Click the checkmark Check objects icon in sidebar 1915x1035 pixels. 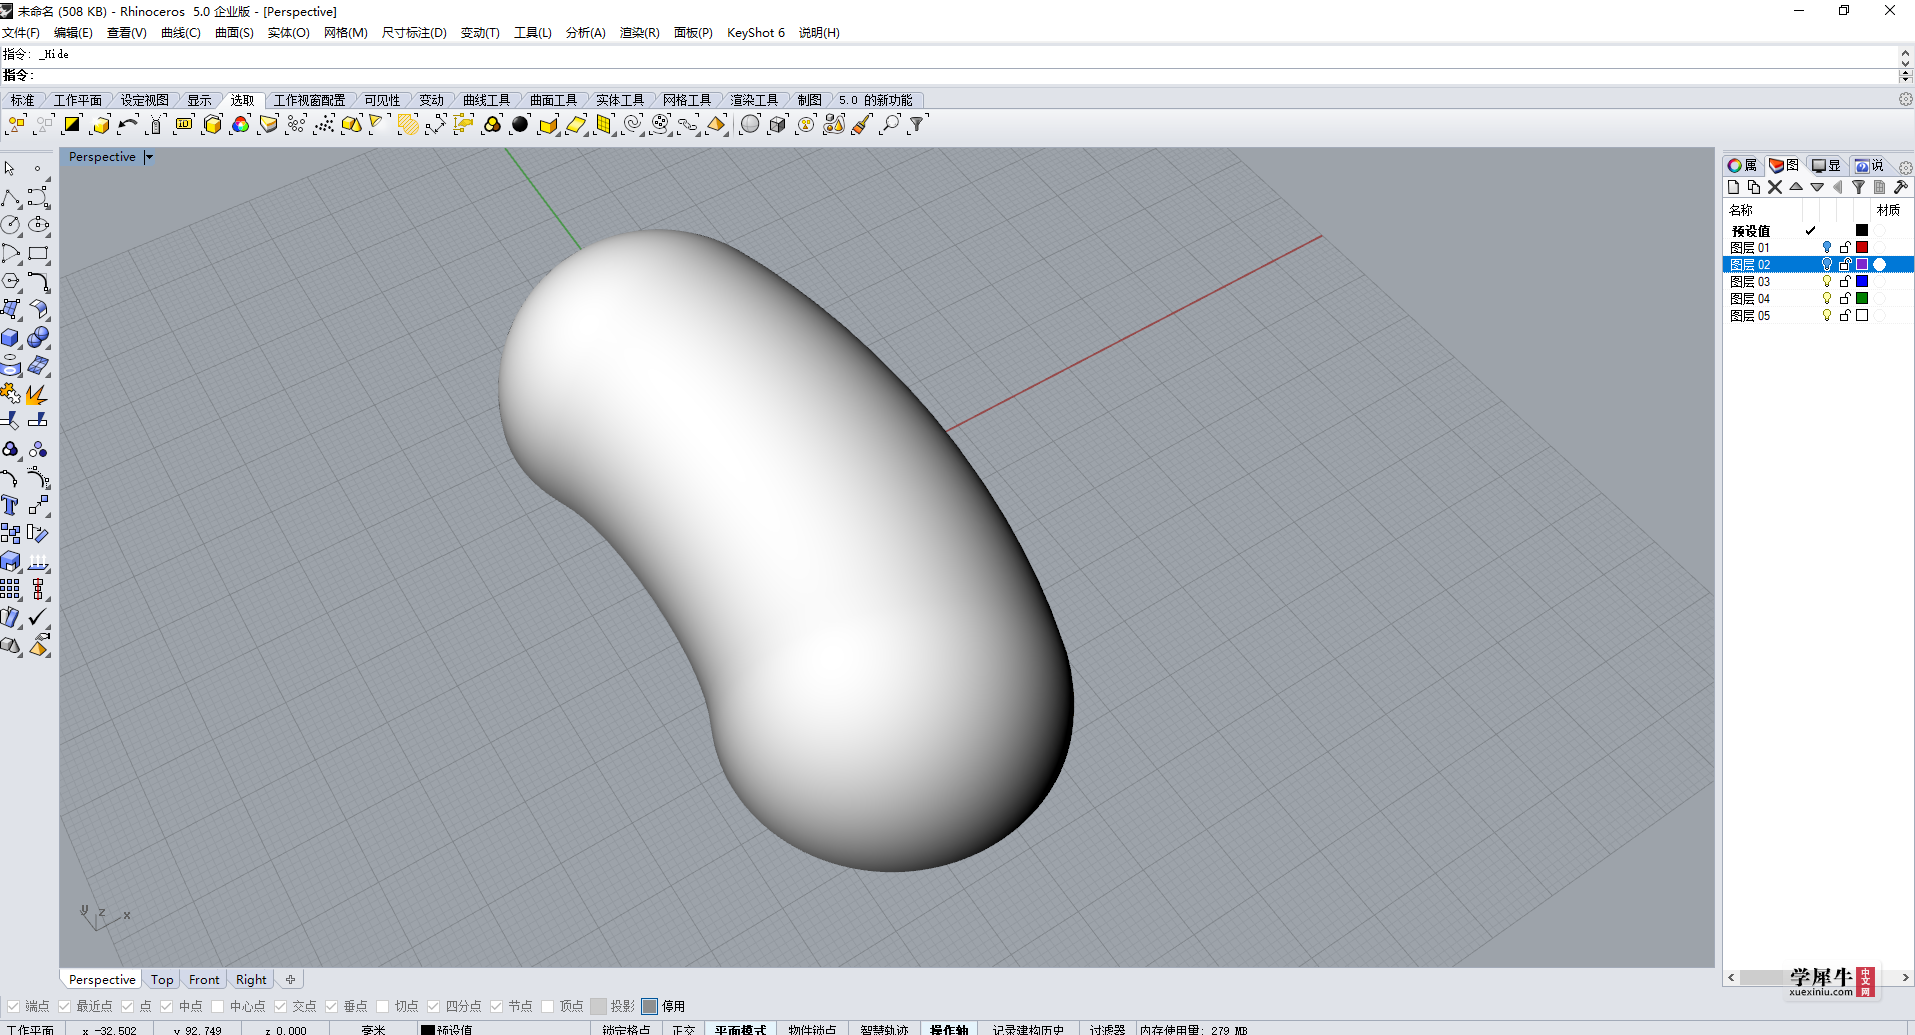pyautogui.click(x=38, y=618)
